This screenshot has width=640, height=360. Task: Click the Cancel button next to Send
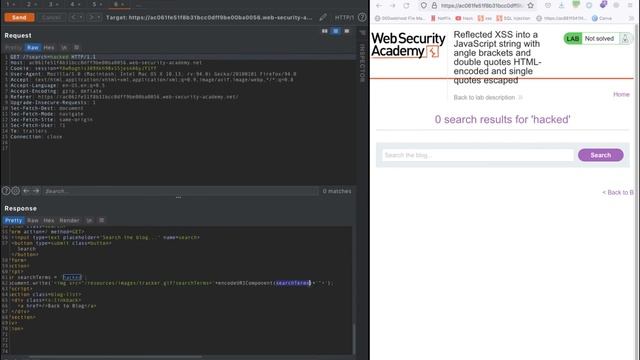point(52,18)
